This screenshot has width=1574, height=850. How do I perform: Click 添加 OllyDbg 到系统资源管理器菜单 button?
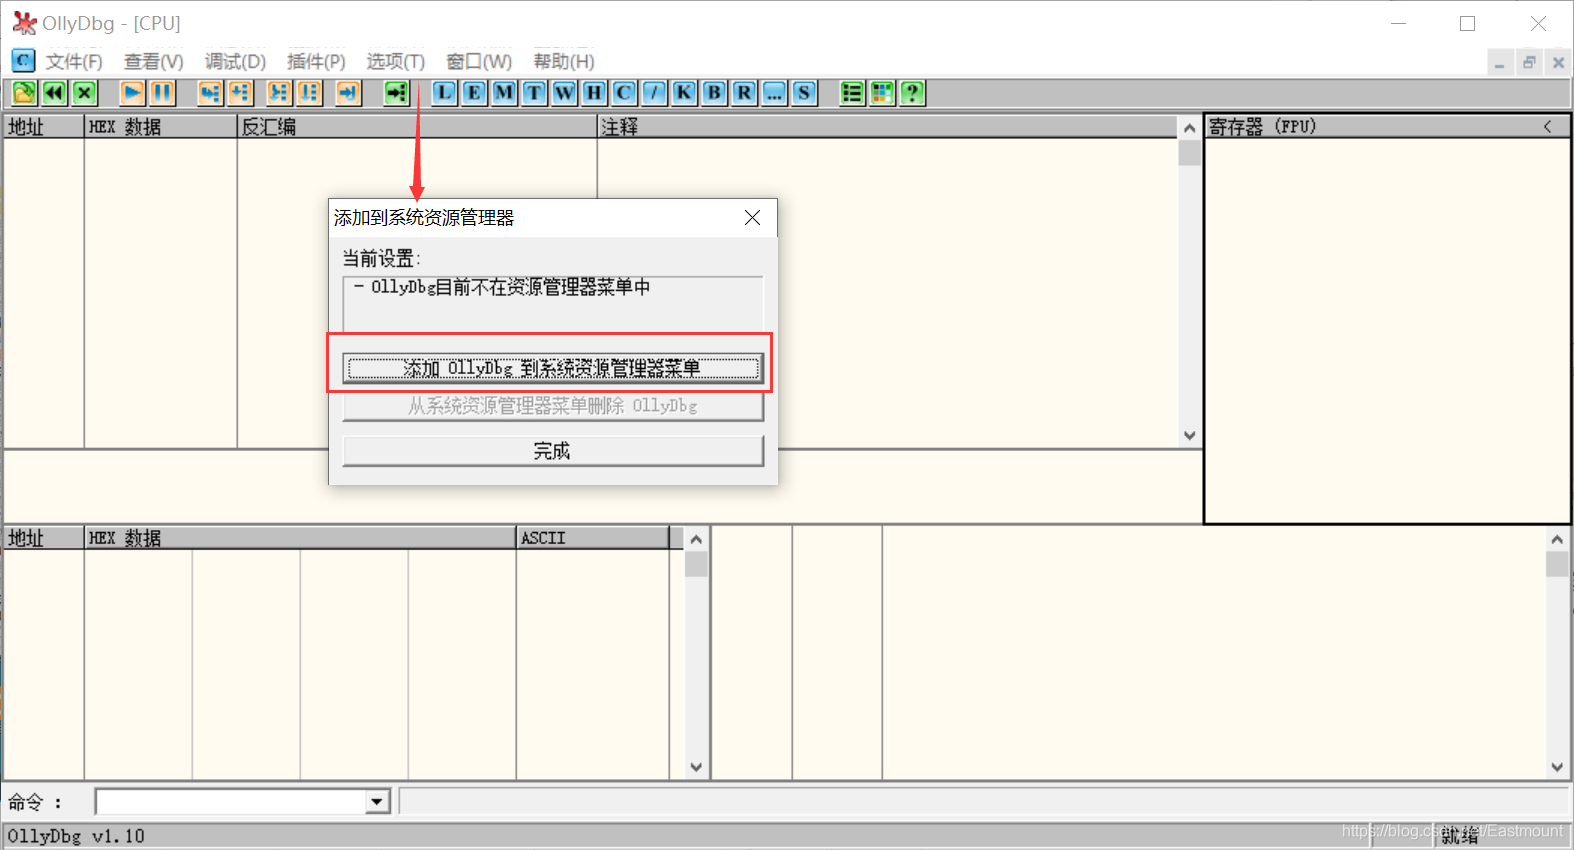(553, 368)
